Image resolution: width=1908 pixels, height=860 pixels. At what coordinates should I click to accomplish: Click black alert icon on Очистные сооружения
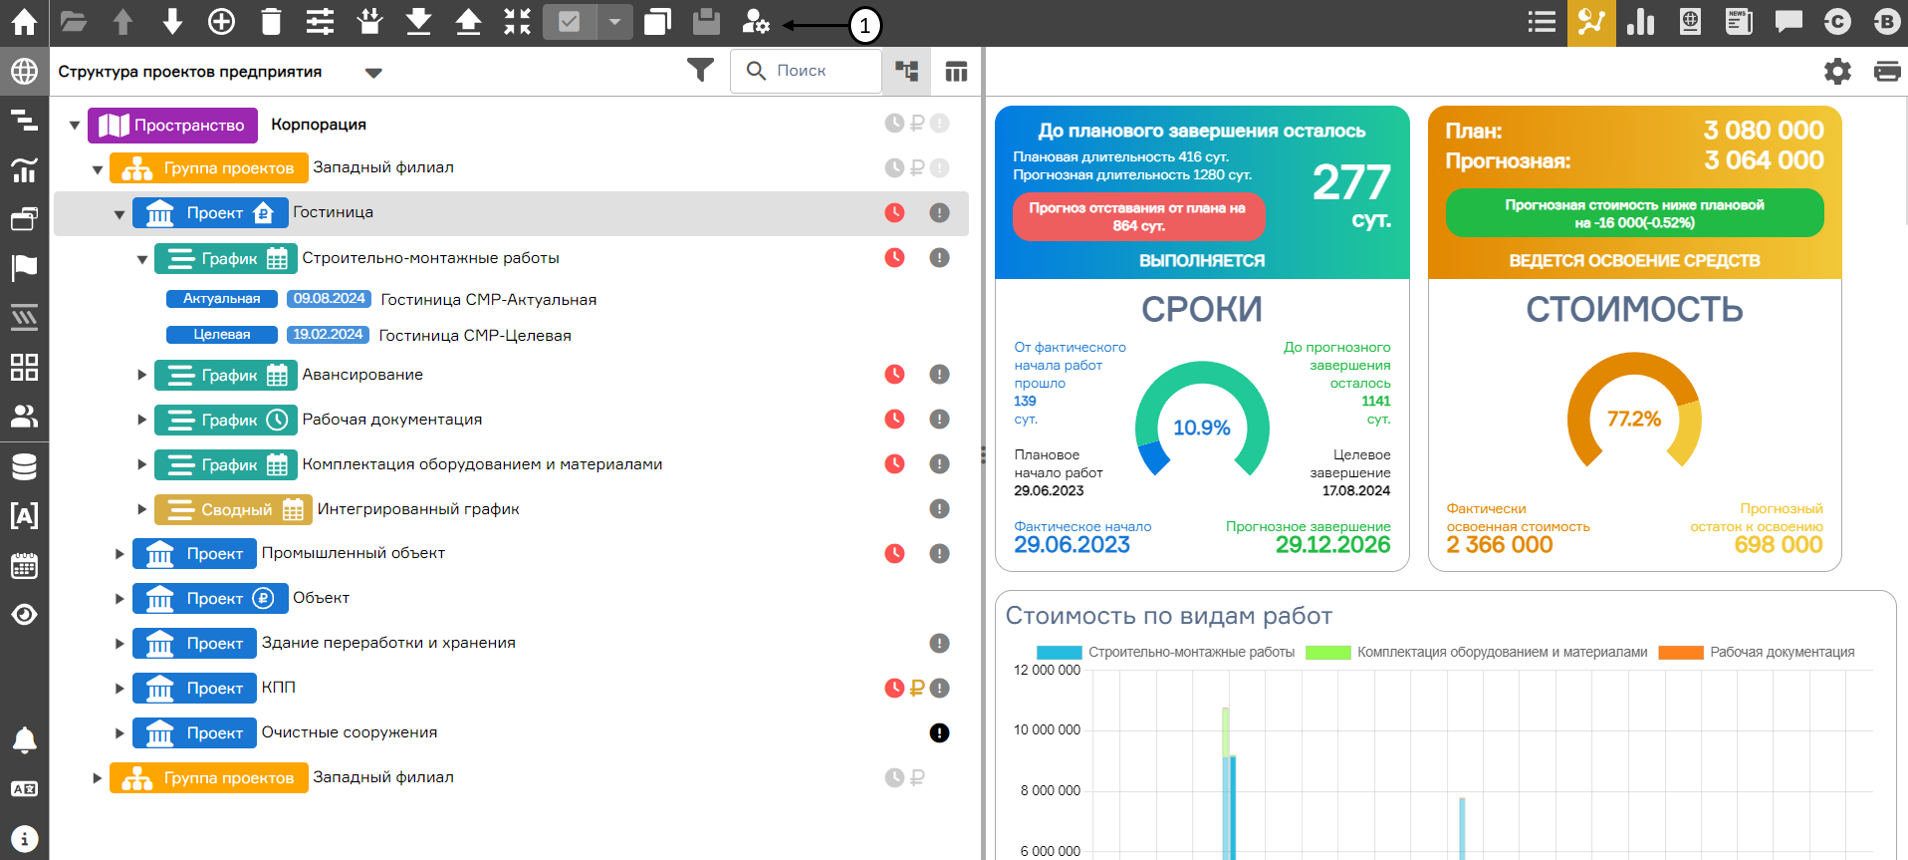pos(939,733)
